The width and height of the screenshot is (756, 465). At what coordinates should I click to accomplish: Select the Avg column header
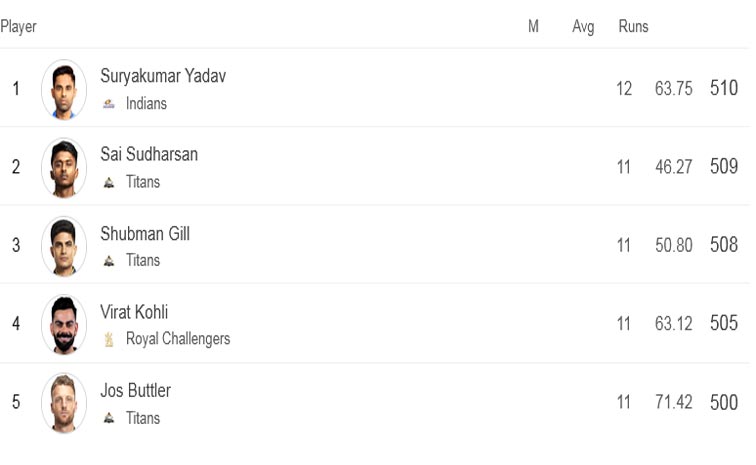pos(583,27)
